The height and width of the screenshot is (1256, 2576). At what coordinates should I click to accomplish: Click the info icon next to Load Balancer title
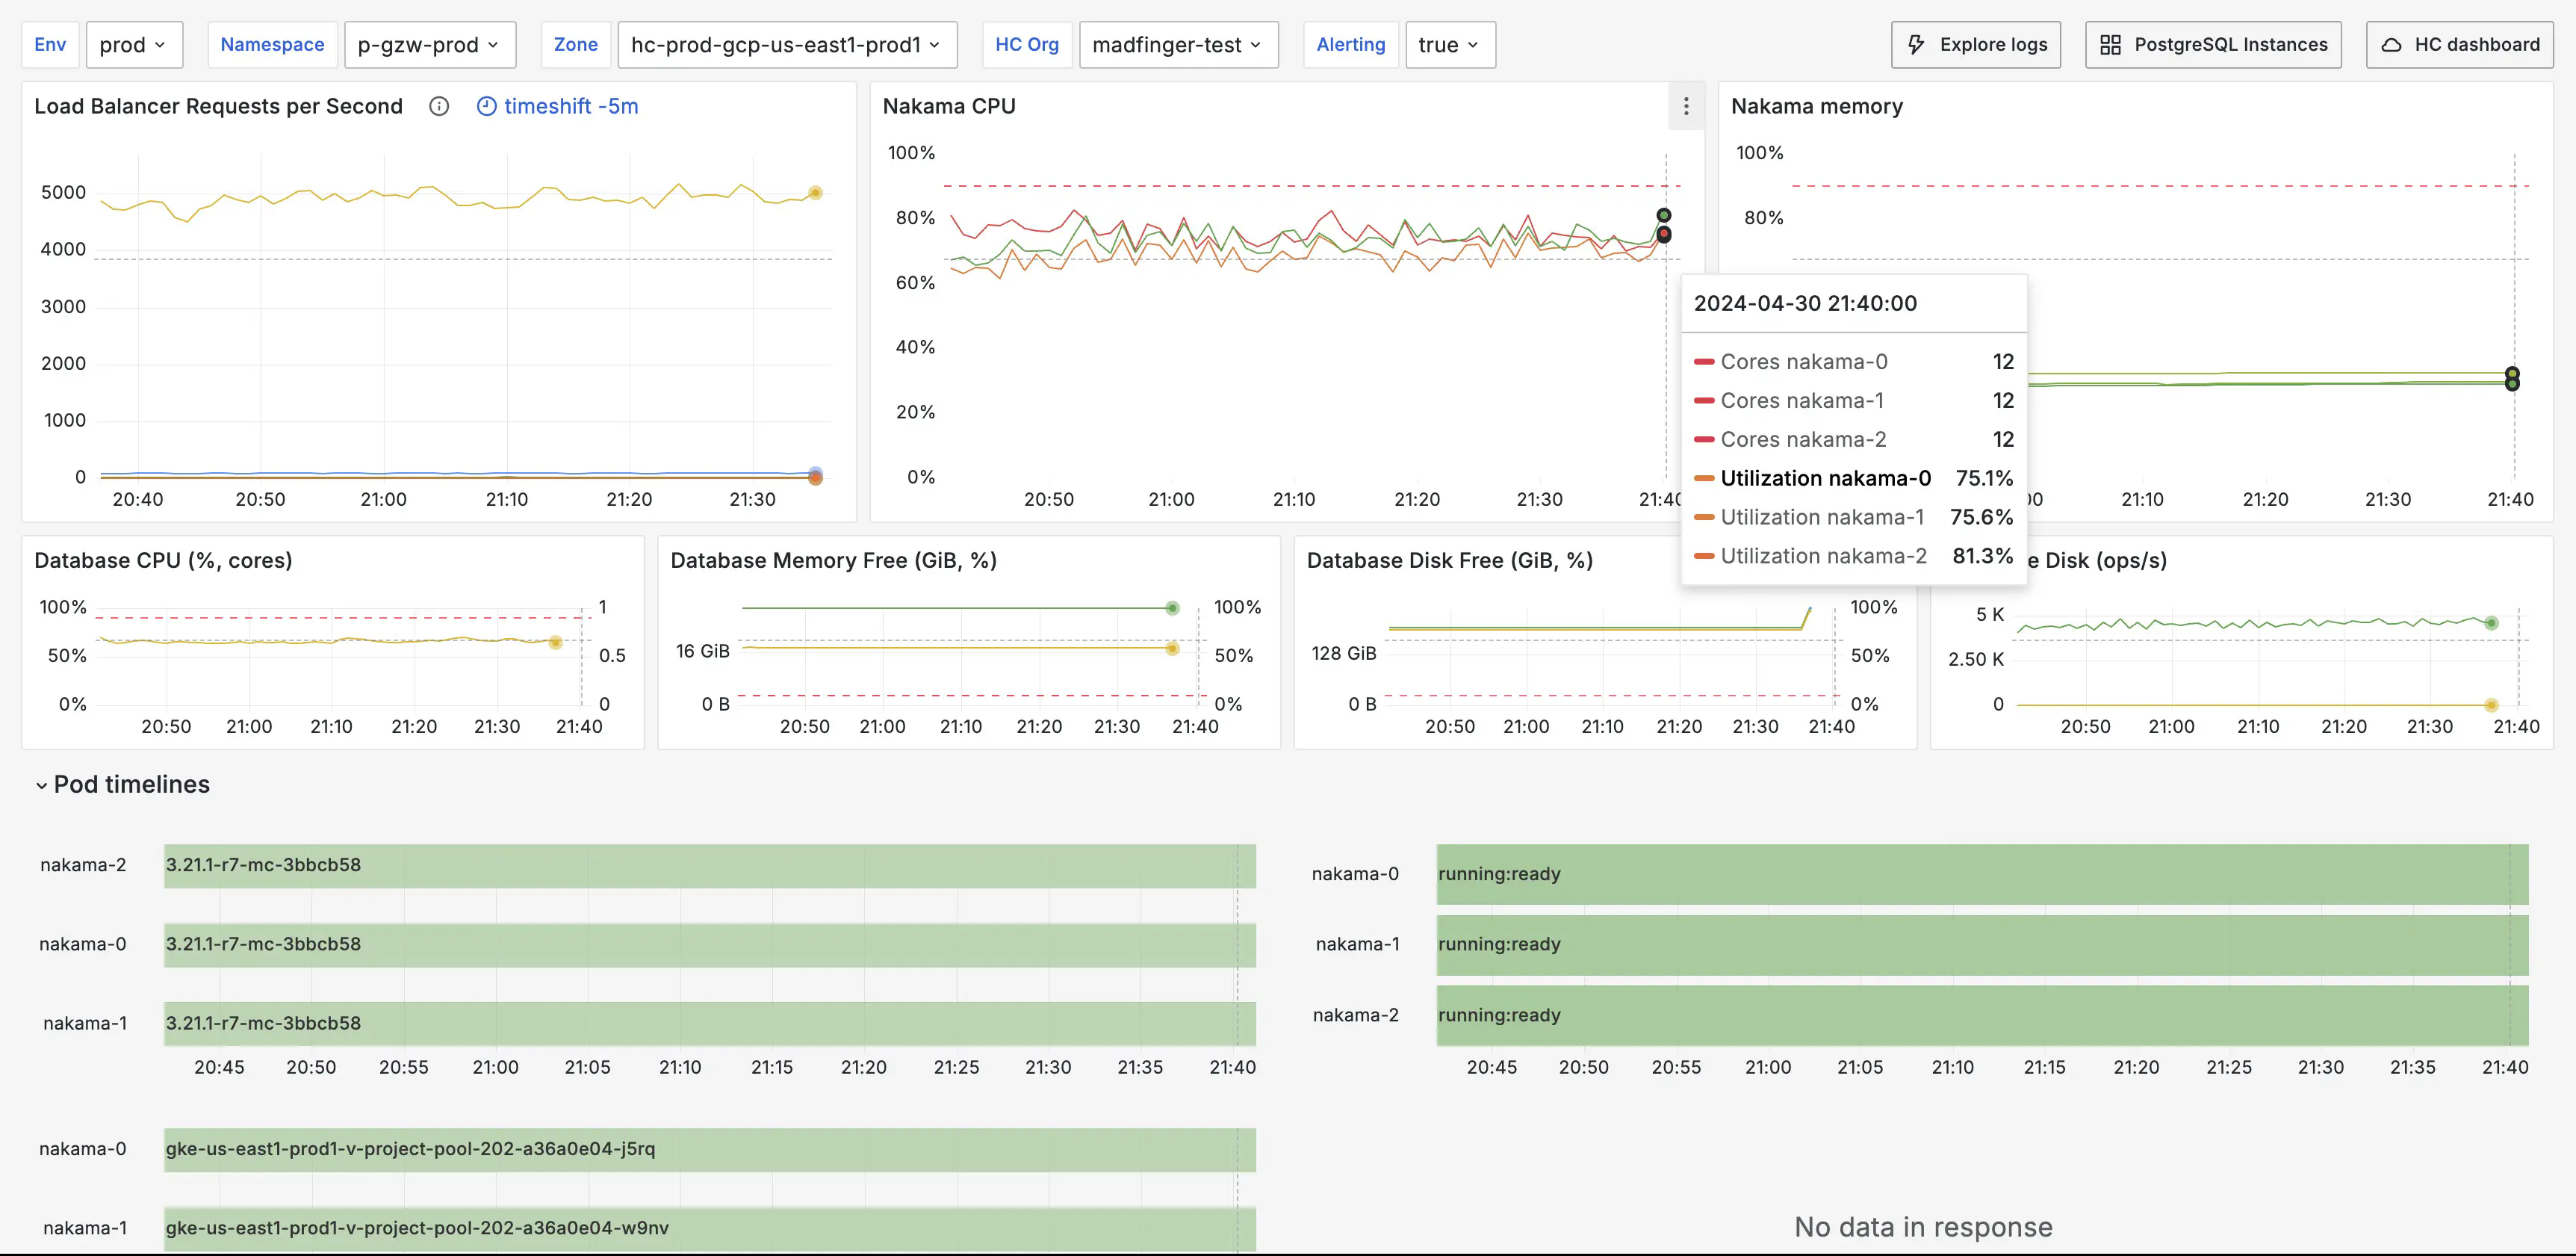[x=439, y=106]
